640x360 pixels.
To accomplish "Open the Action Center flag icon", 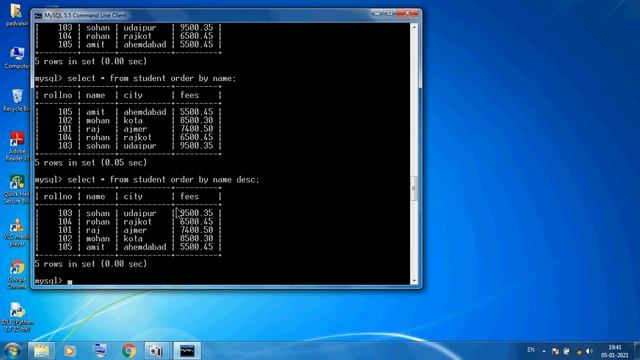I will tap(555, 351).
